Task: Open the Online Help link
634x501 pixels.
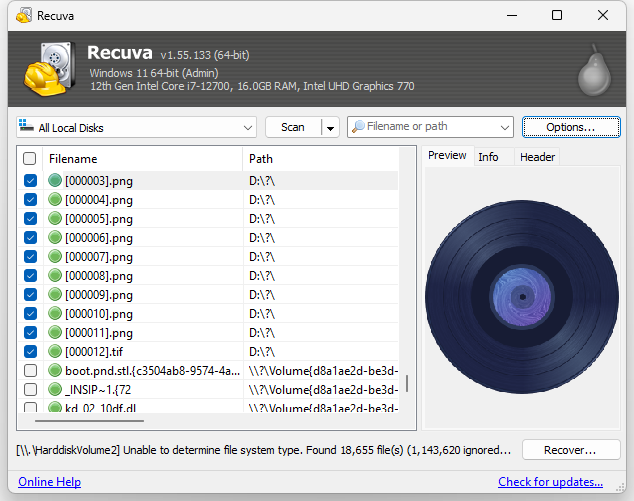Action: [49, 482]
